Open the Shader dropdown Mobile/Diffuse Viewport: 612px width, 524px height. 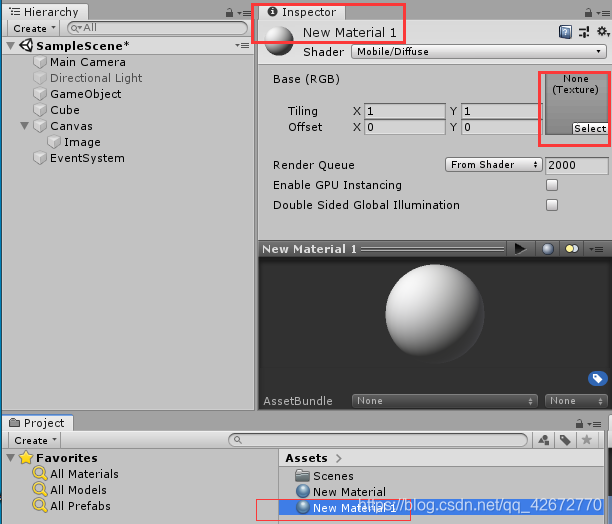(x=479, y=52)
